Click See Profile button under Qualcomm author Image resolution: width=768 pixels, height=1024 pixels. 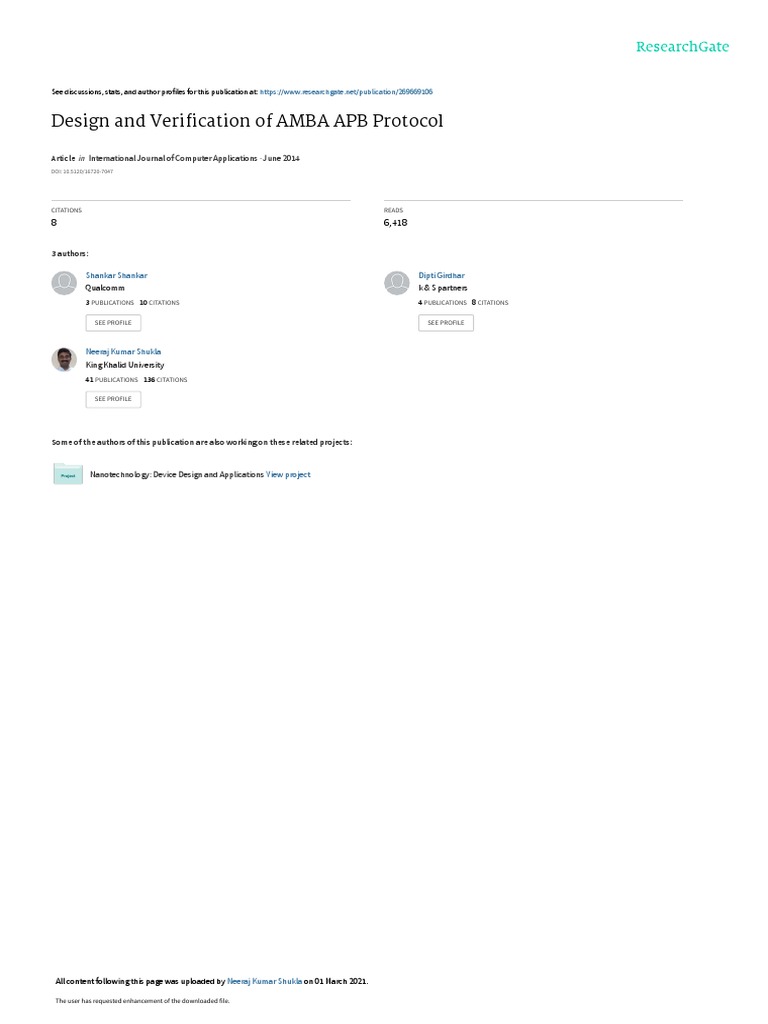tap(113, 323)
